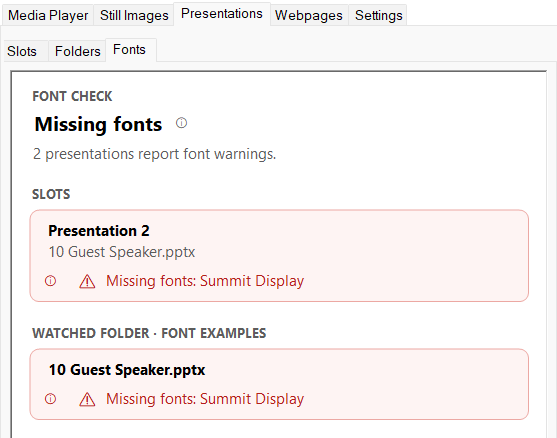Open the Folders sub-tab
This screenshot has height=438, width=557.
click(x=77, y=51)
